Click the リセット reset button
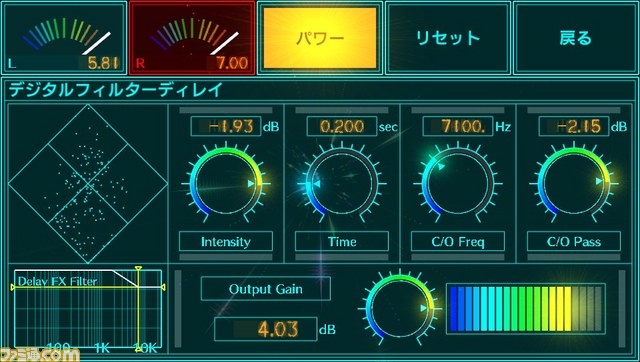 (448, 38)
